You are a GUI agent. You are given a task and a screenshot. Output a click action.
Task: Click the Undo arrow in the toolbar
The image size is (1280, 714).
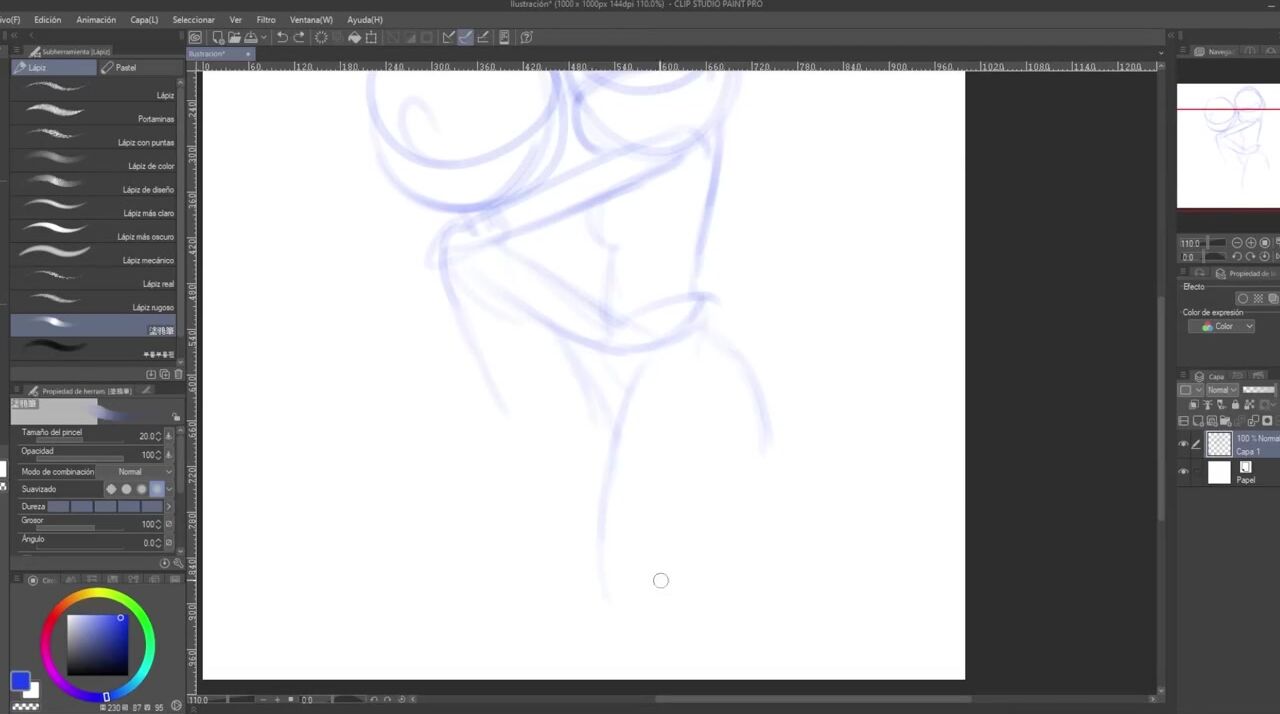click(x=282, y=38)
